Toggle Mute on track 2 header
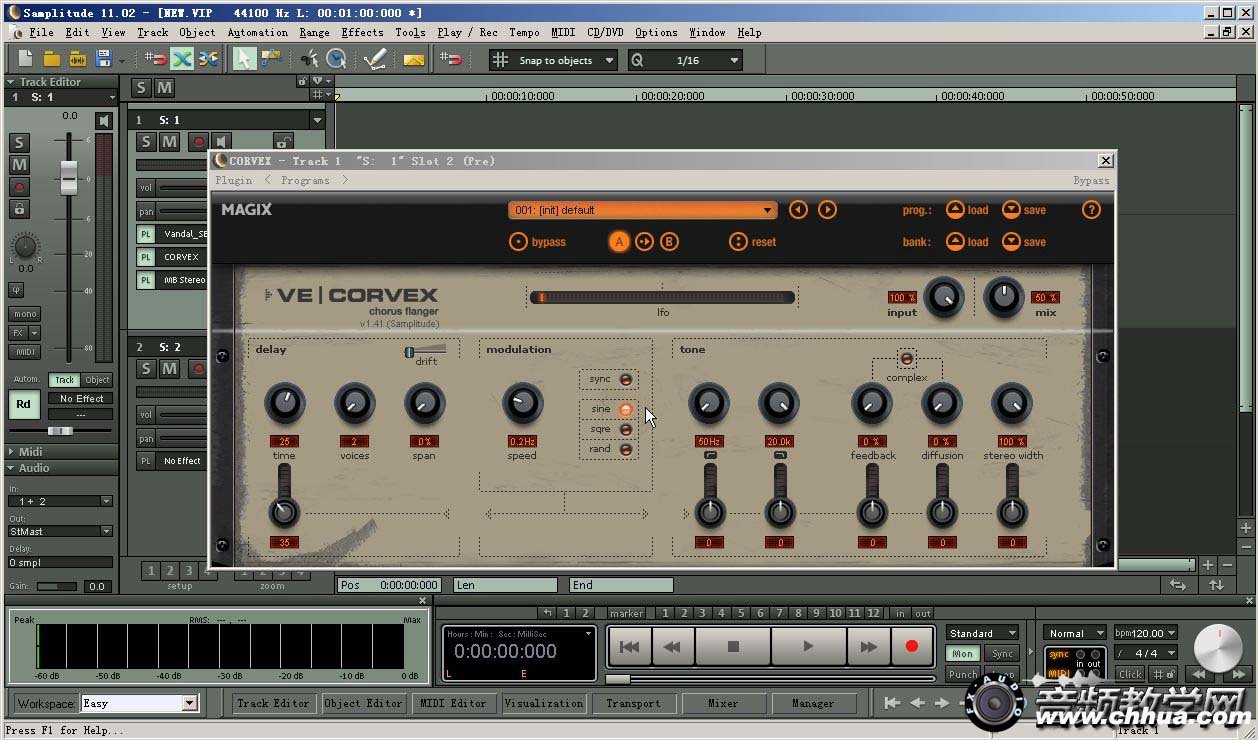1258x740 pixels. (169, 369)
